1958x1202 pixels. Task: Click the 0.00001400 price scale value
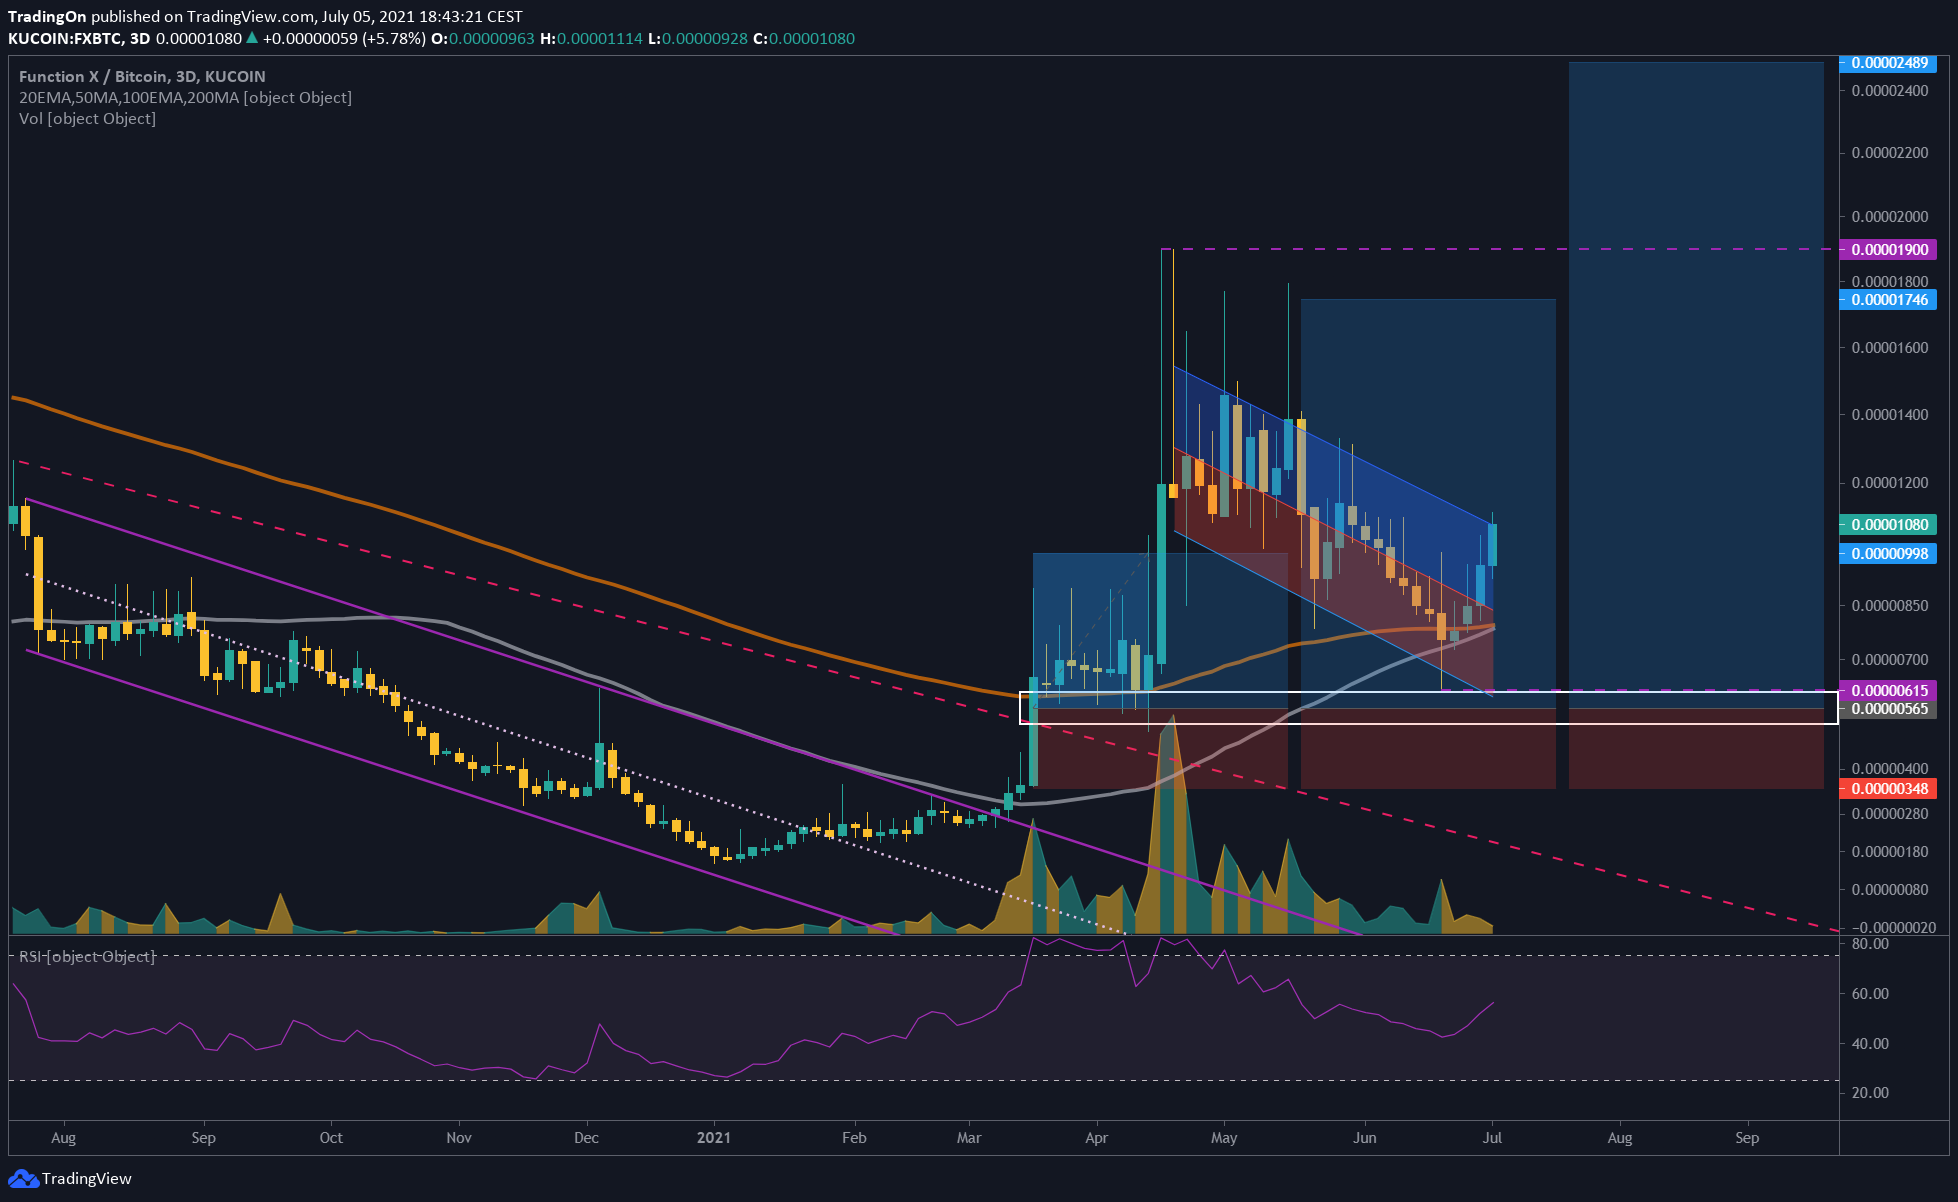[1889, 415]
